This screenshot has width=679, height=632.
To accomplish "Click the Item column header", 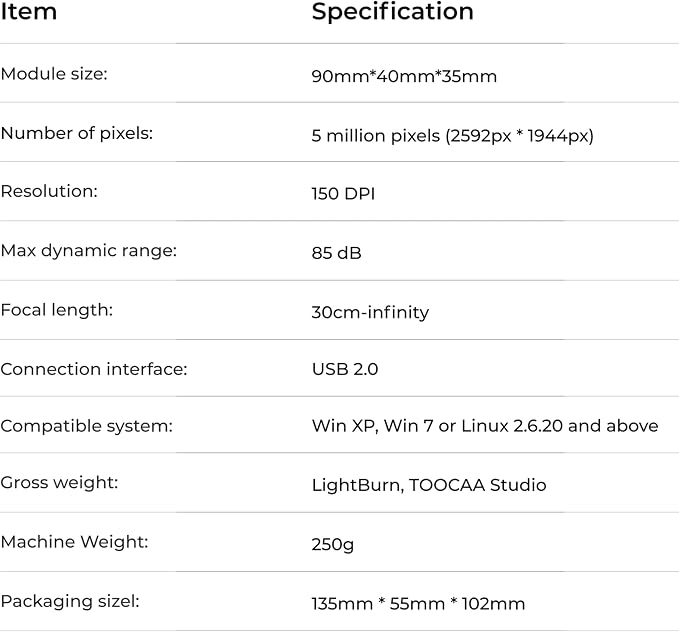I will (x=29, y=12).
